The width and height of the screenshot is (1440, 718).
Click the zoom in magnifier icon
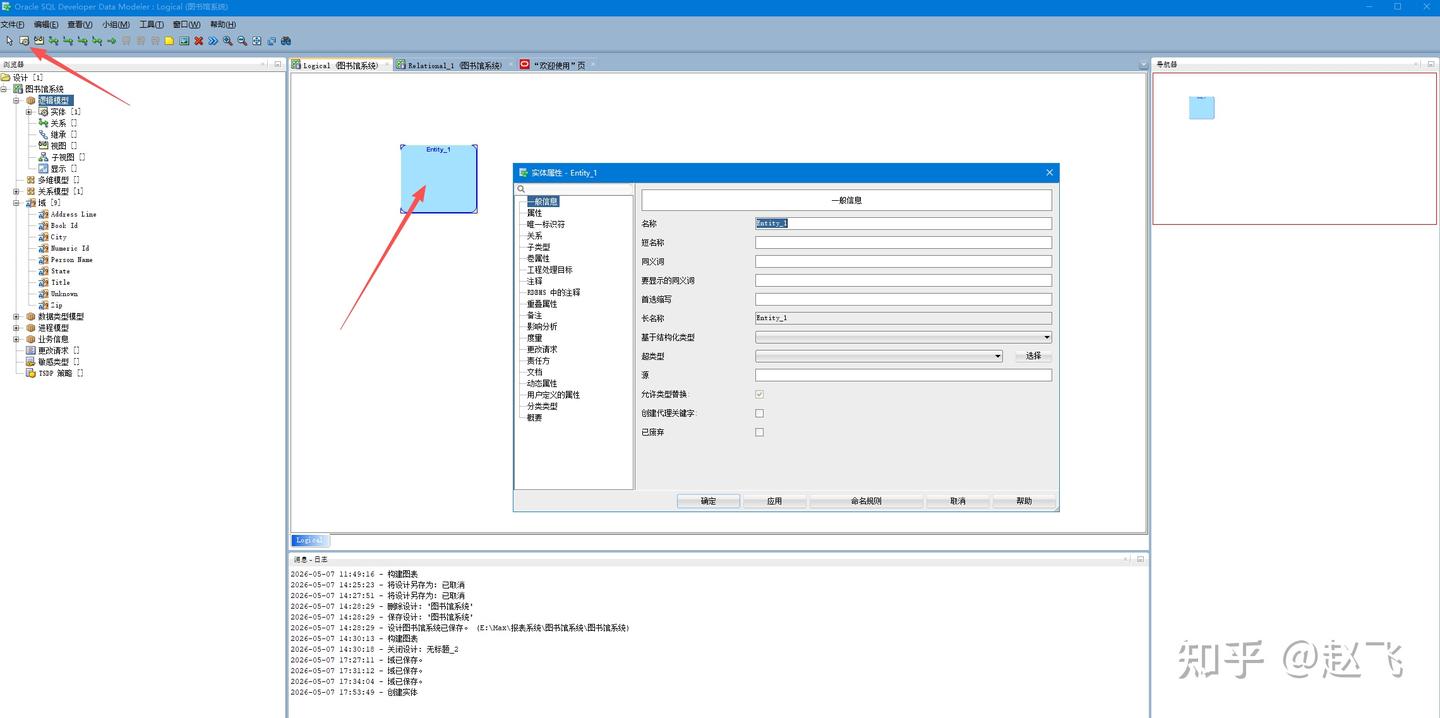(228, 41)
